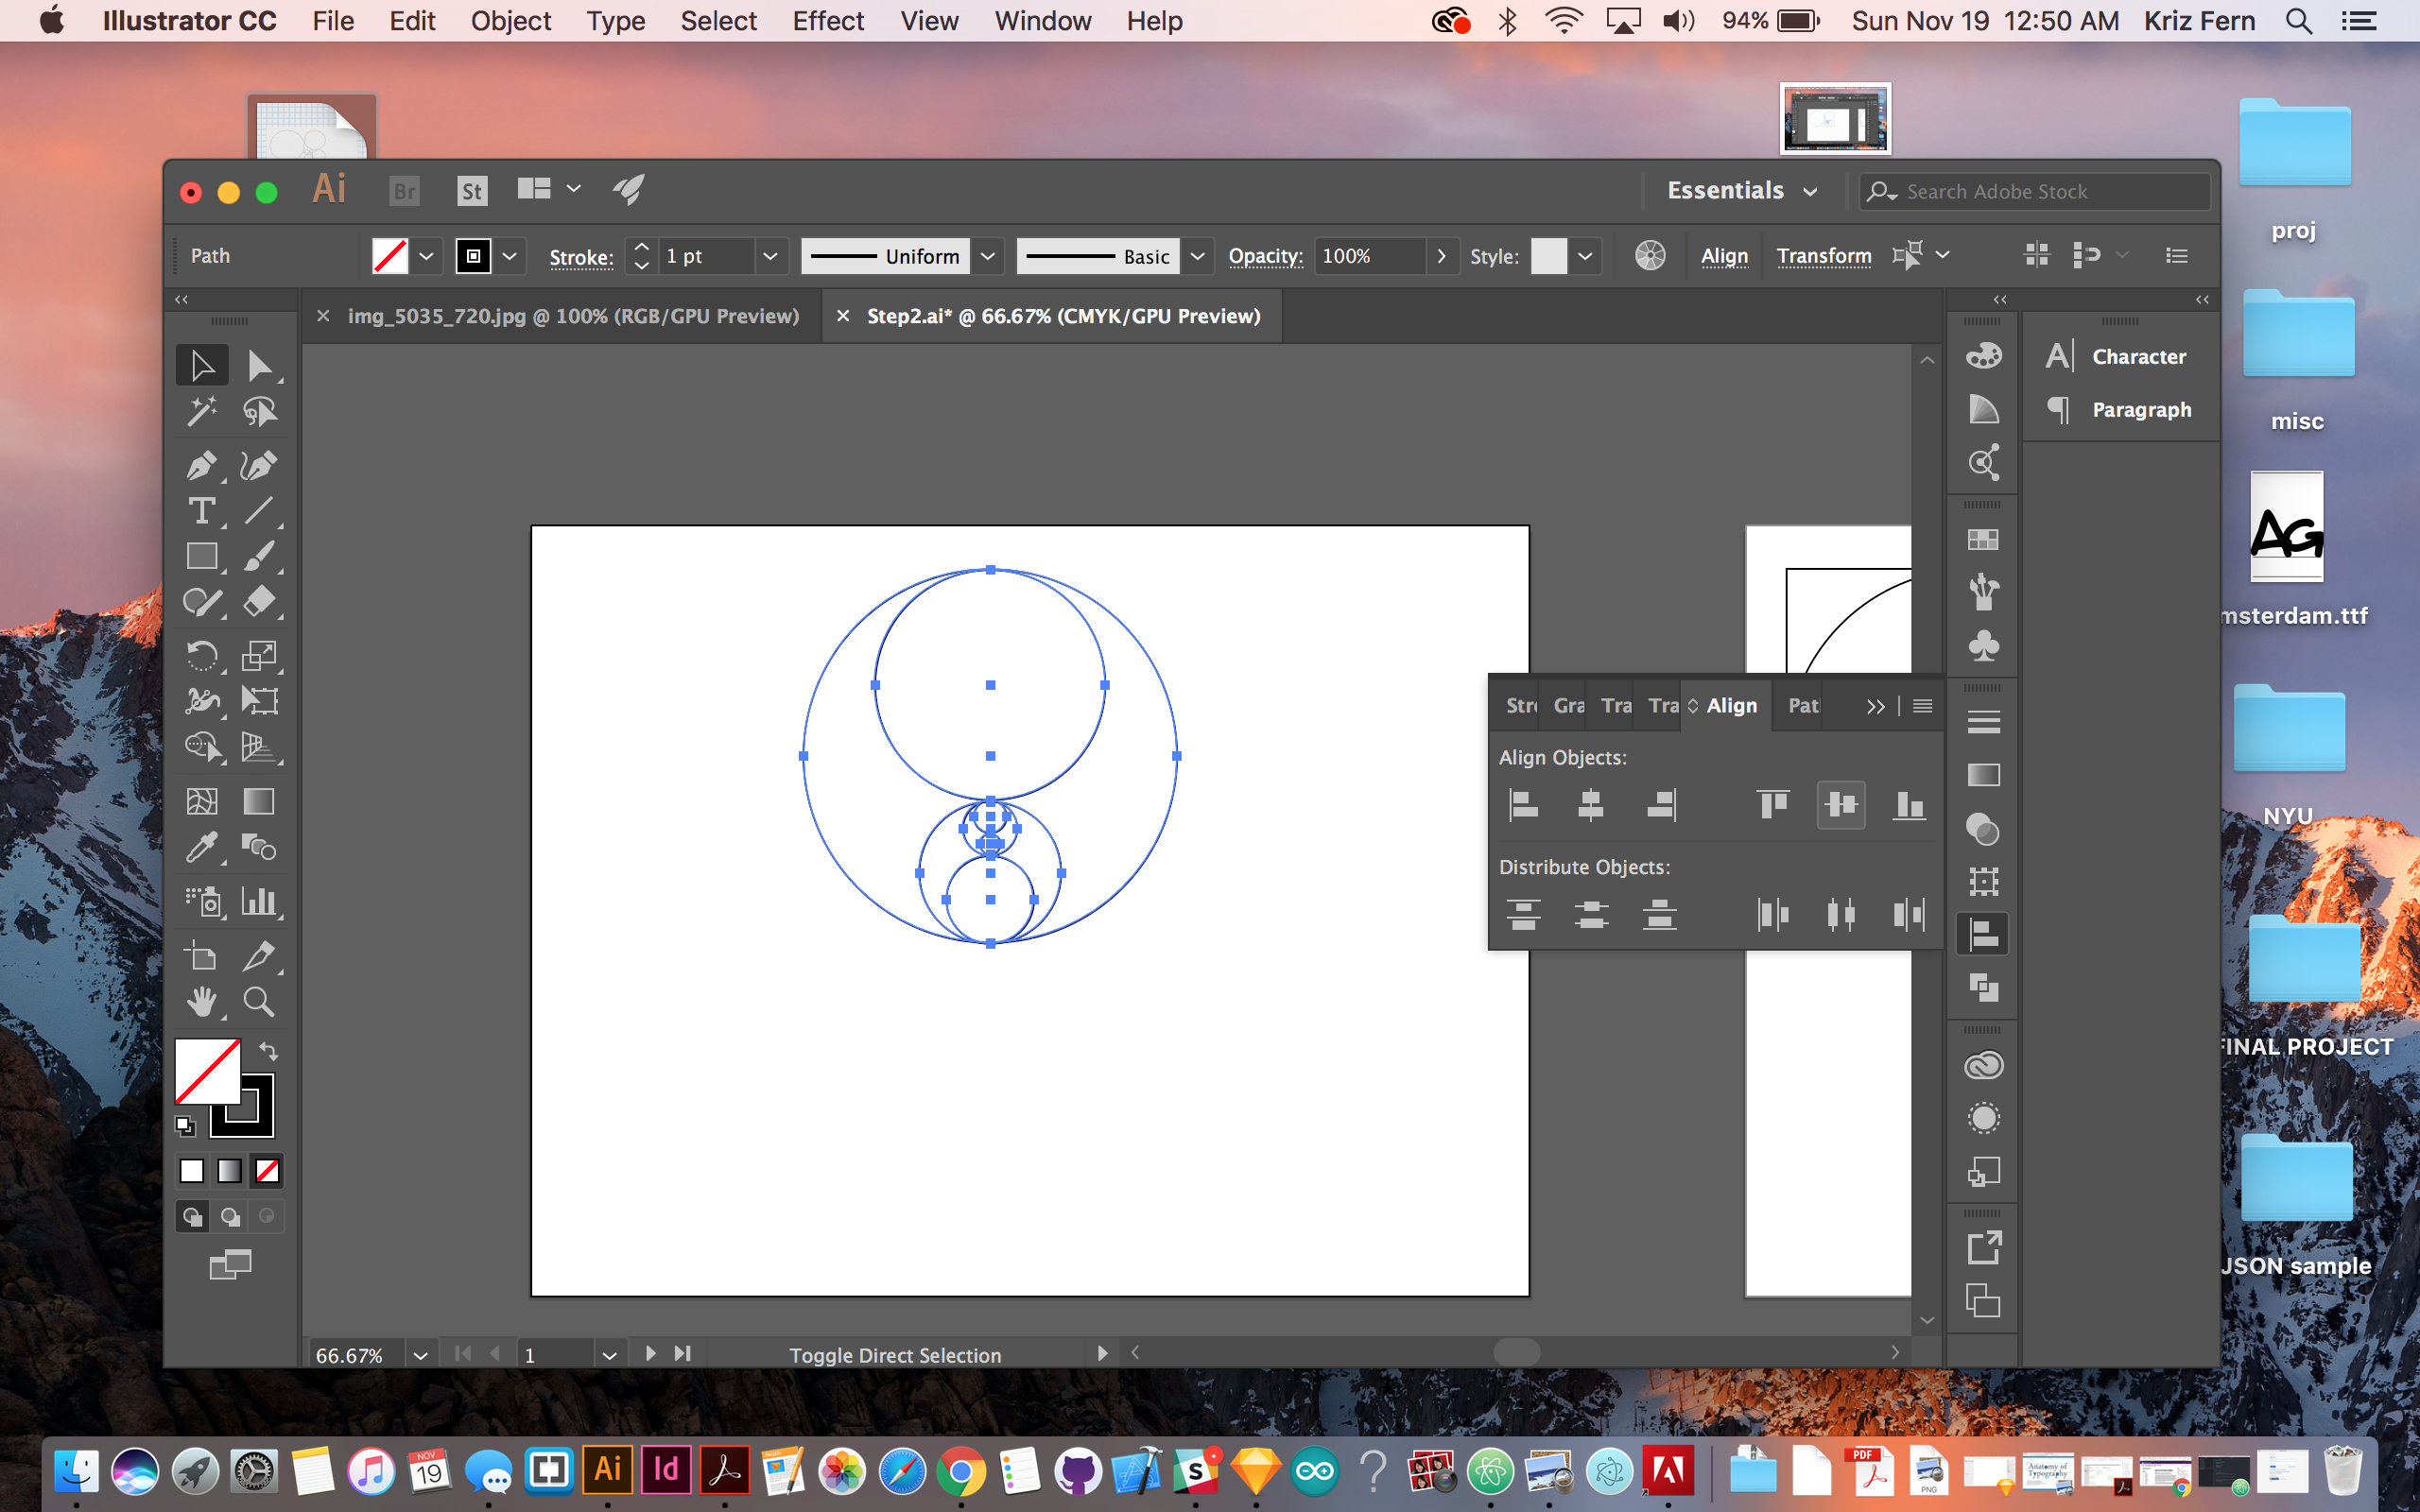Select the Eyedropper tool
The height and width of the screenshot is (1512, 2420).
point(201,848)
